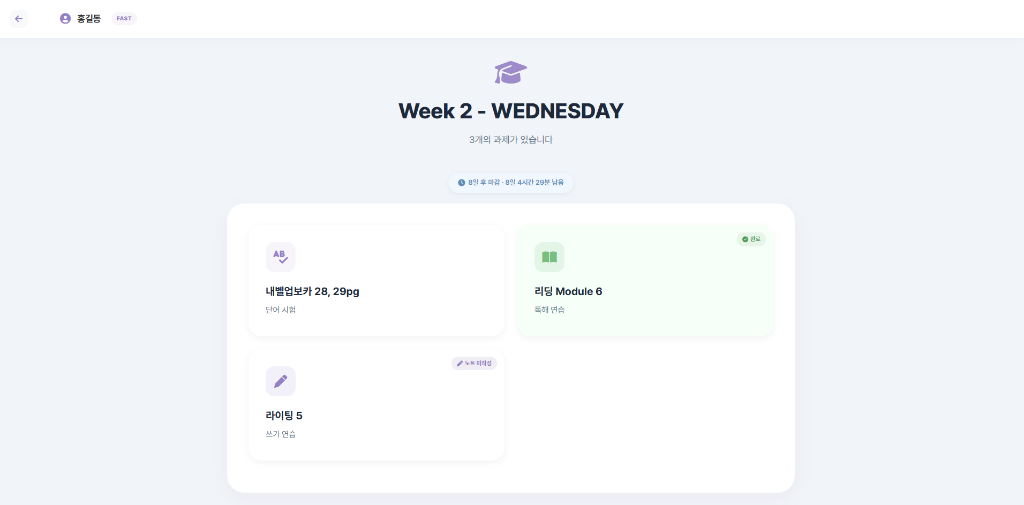
Task: Click the 독해 연습 subtitle text
Action: pyautogui.click(x=549, y=310)
